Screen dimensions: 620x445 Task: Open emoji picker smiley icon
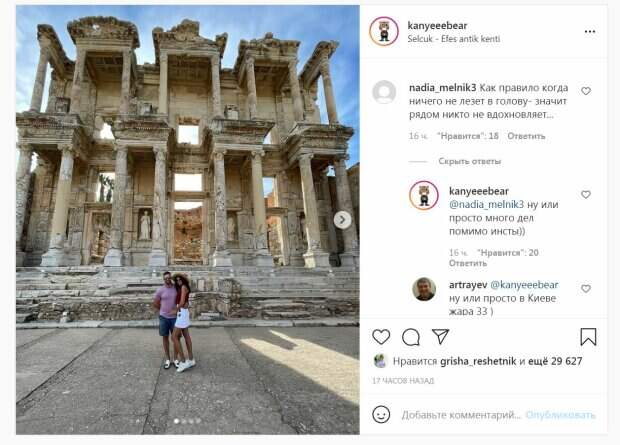381,415
